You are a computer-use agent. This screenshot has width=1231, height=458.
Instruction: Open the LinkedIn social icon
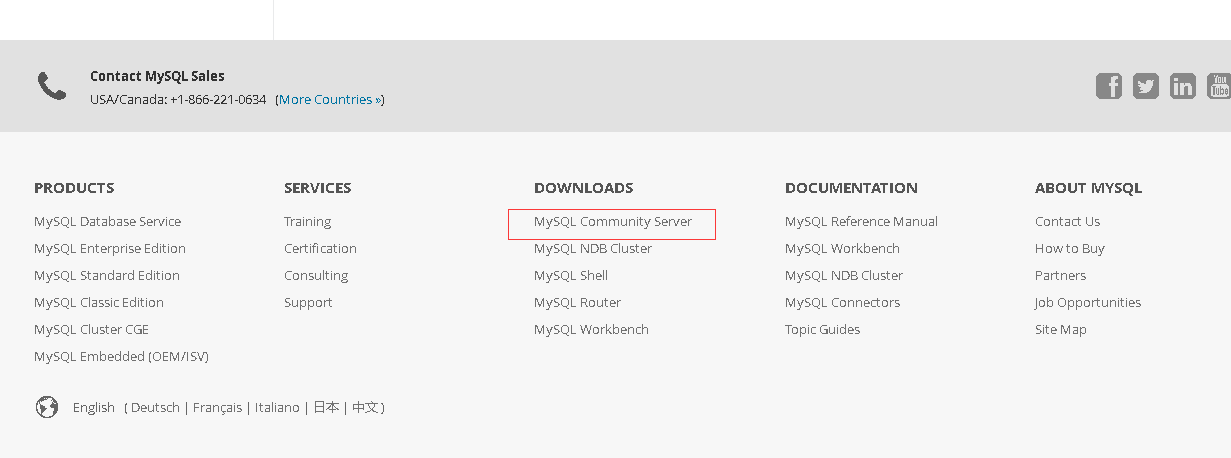coord(1183,86)
